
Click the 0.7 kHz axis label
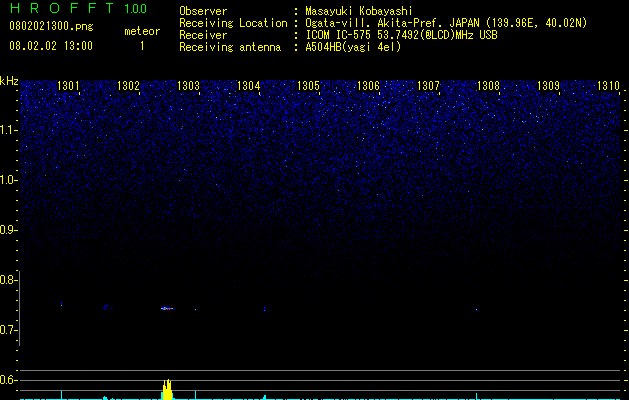point(8,330)
